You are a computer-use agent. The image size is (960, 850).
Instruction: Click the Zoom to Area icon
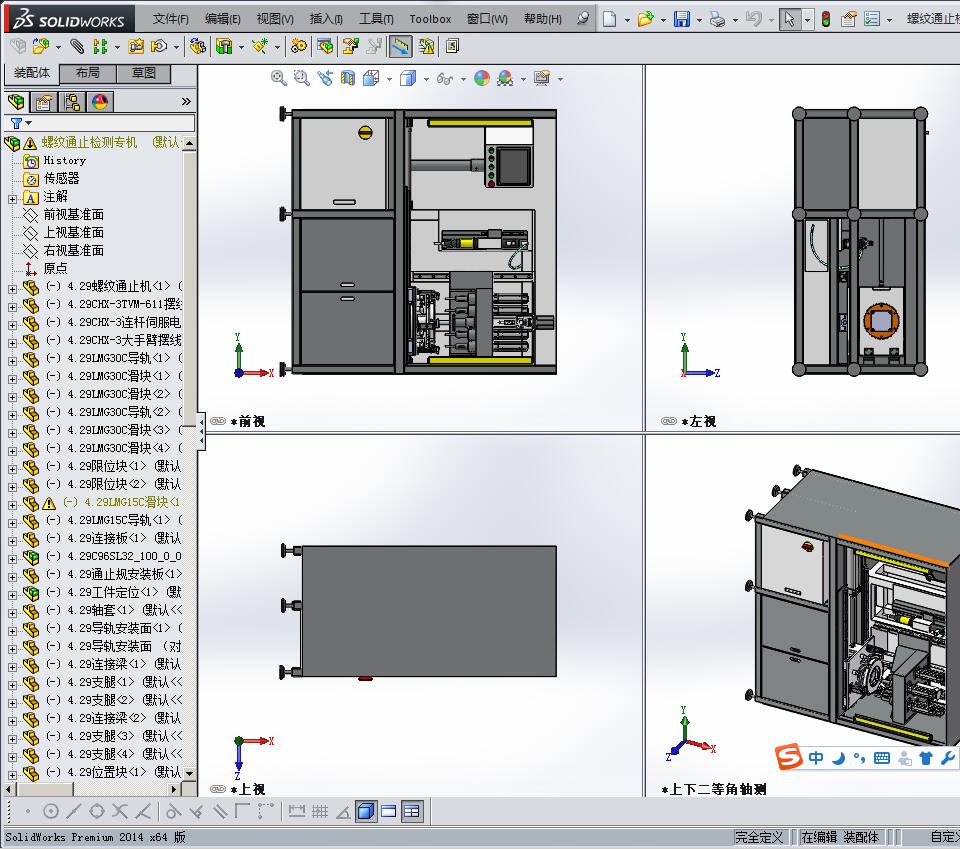[302, 78]
